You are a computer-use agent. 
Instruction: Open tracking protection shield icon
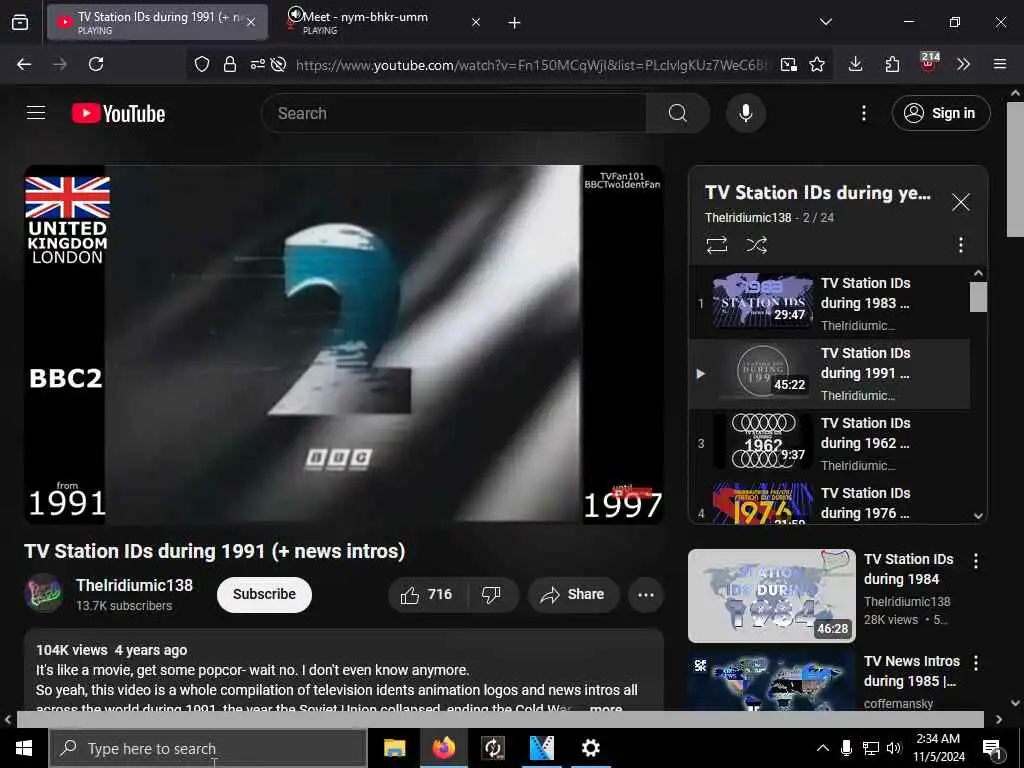tap(202, 64)
